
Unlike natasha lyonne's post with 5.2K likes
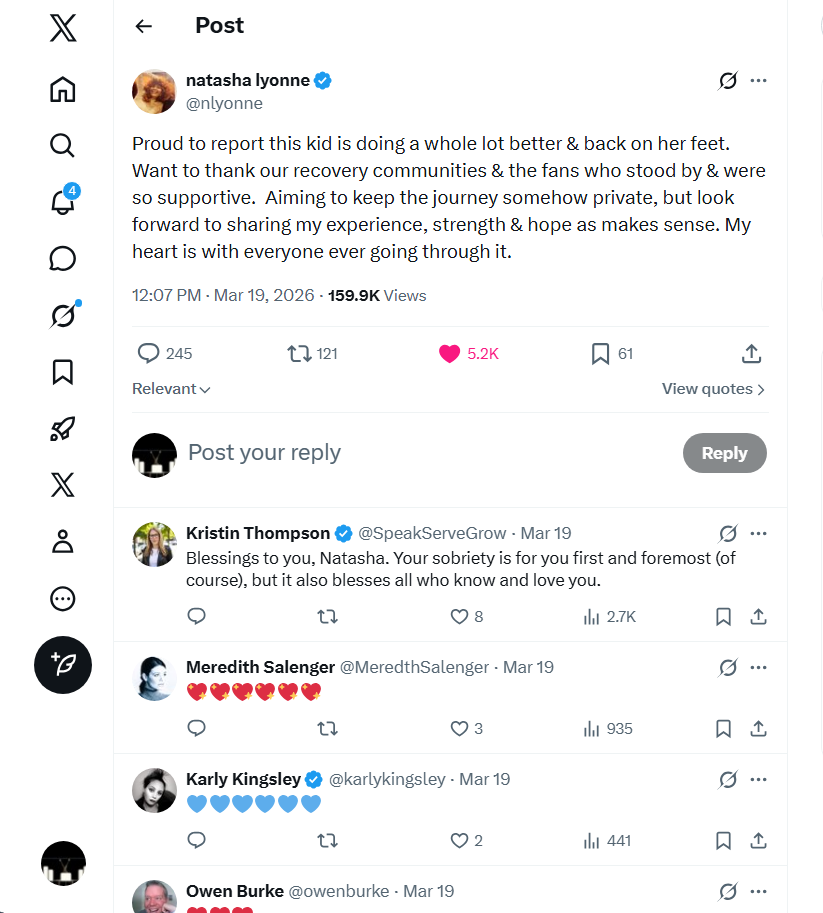pos(450,353)
